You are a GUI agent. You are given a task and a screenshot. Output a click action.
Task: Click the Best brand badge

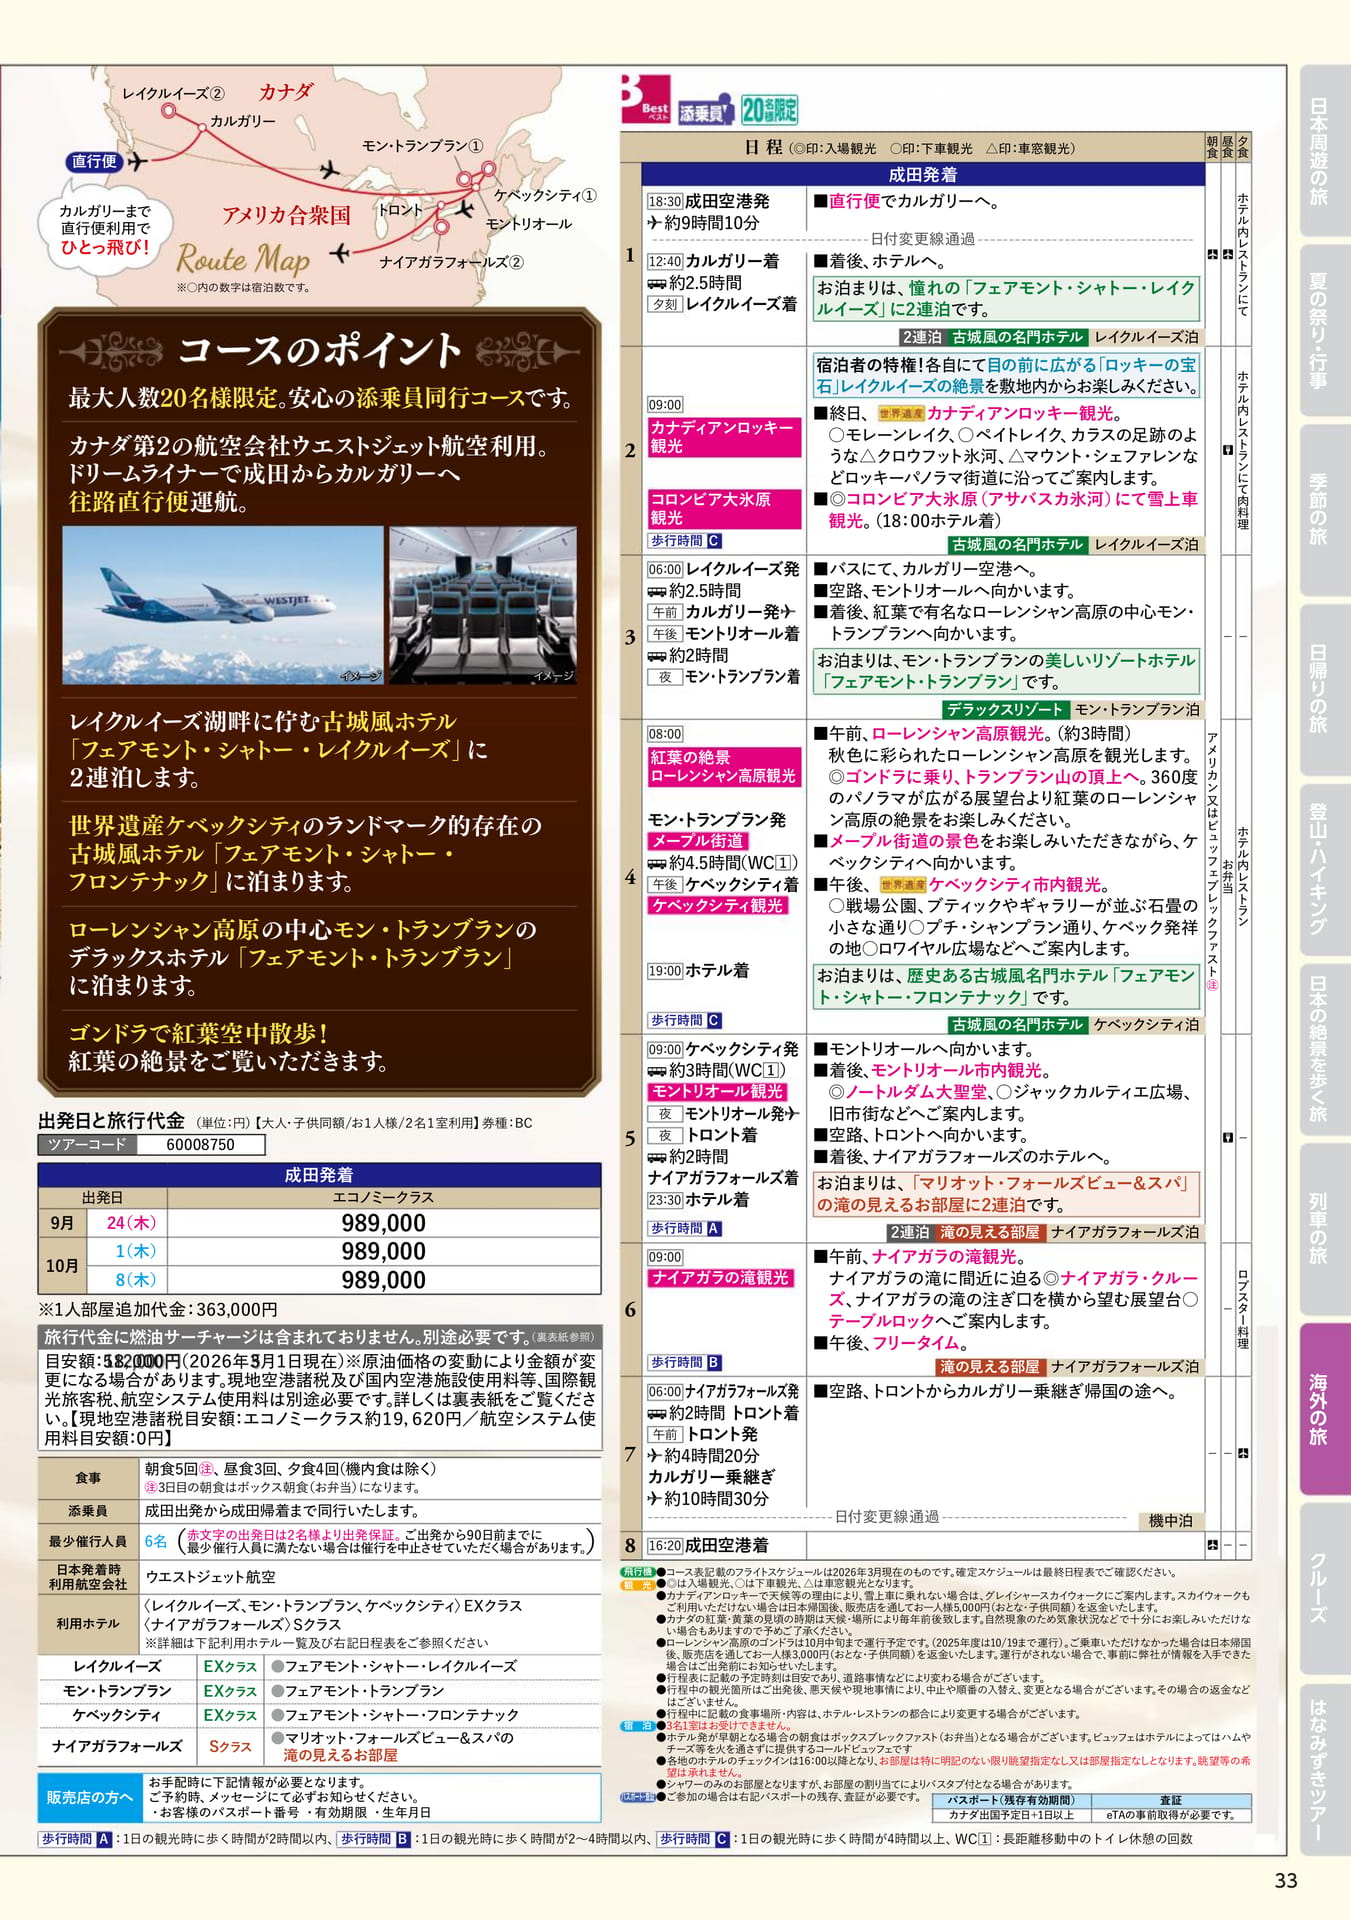[646, 100]
